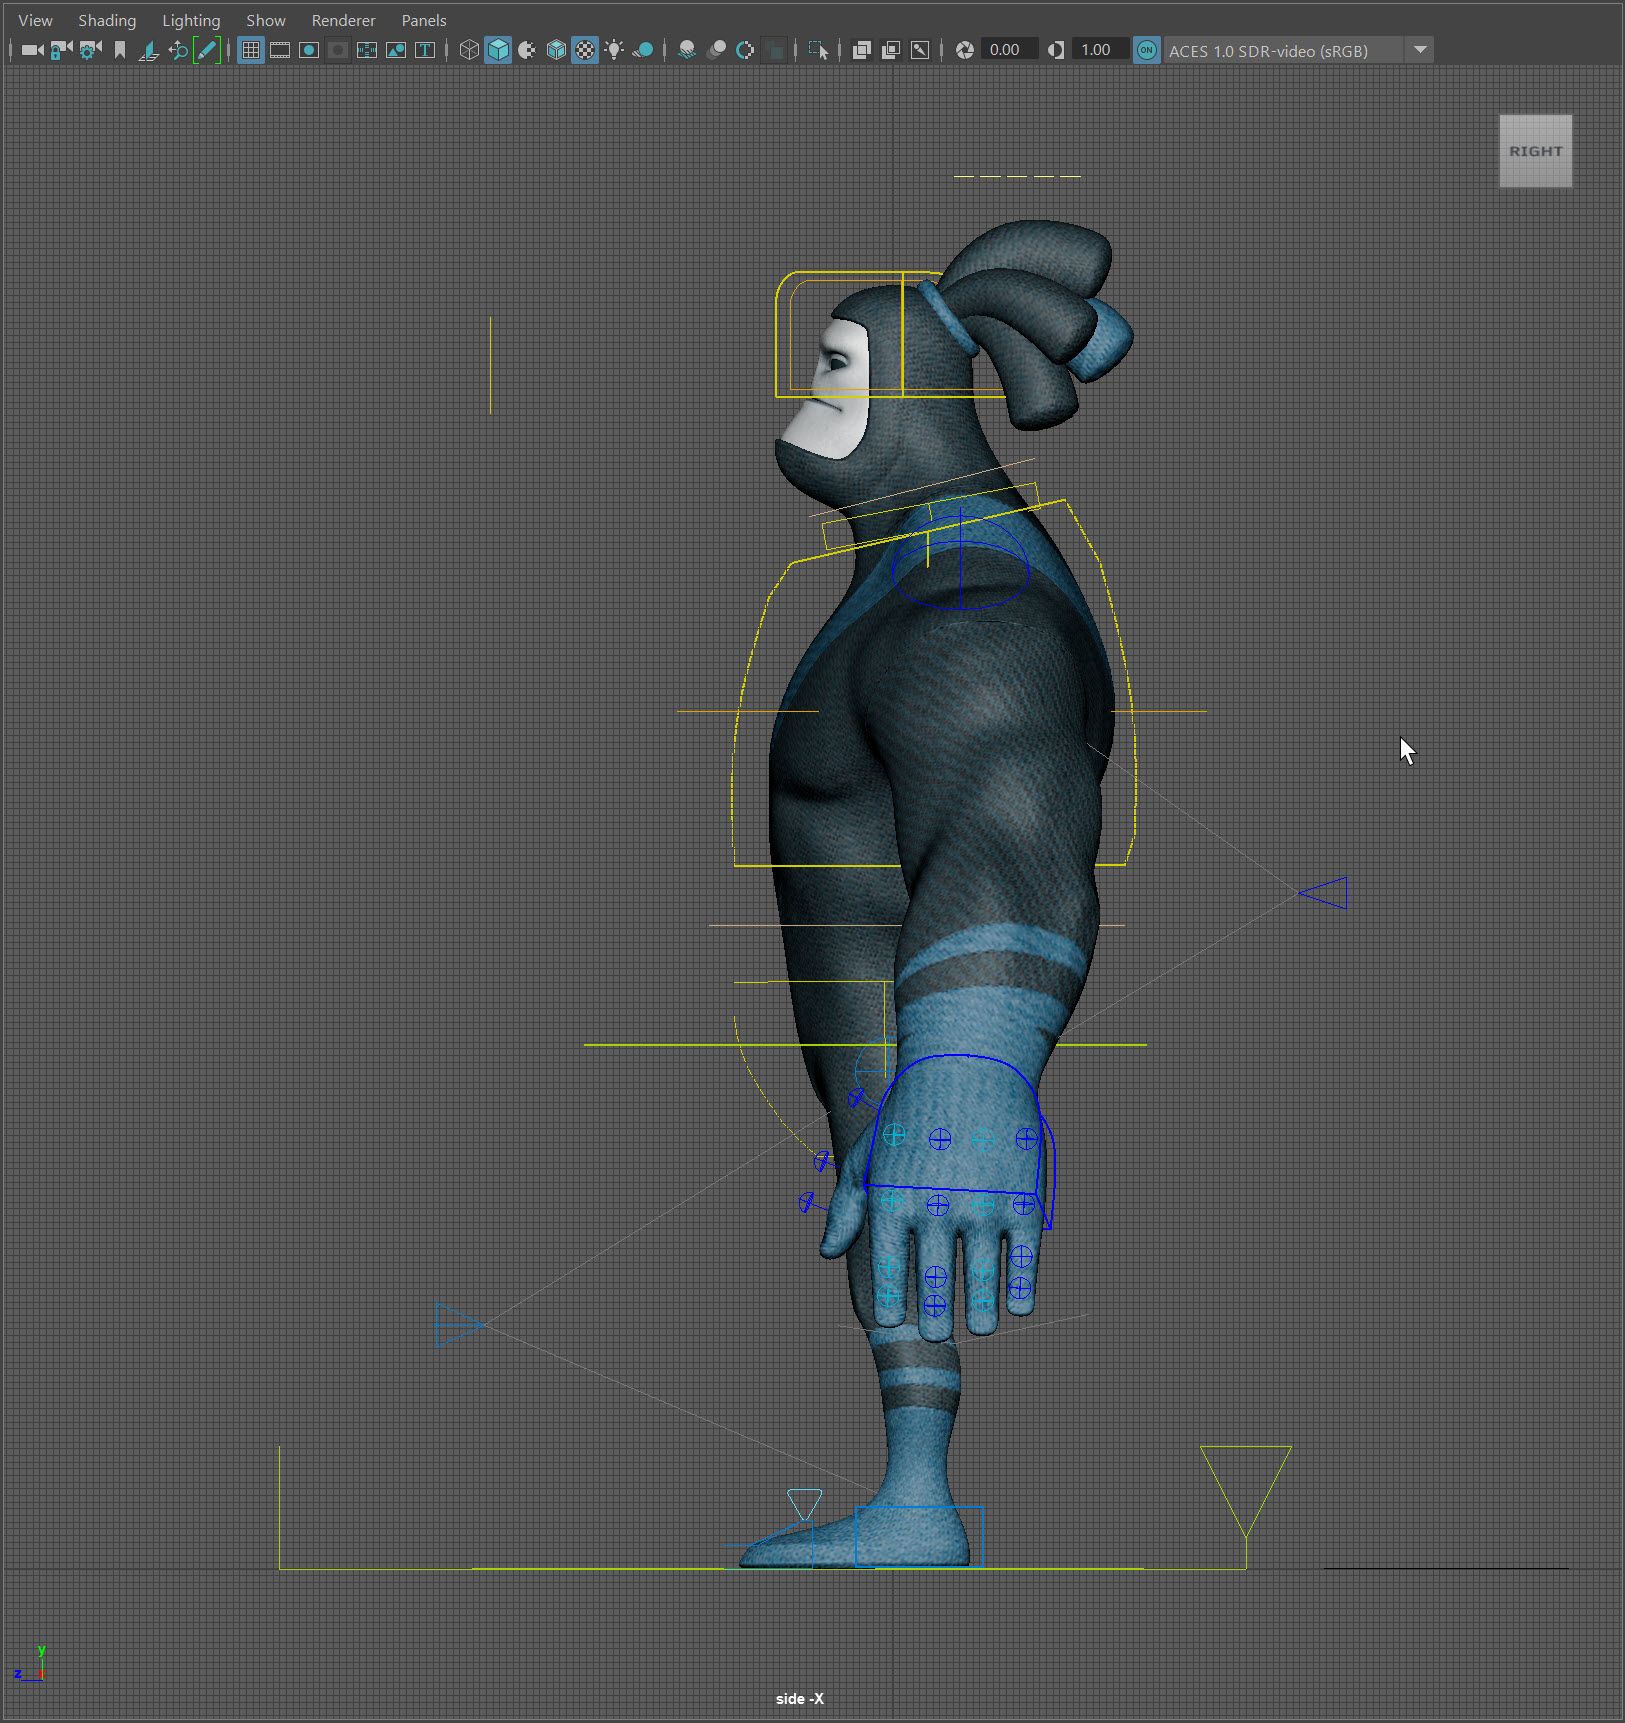The width and height of the screenshot is (1625, 1723).
Task: Click the camera Bookmarks icon
Action: (x=120, y=50)
